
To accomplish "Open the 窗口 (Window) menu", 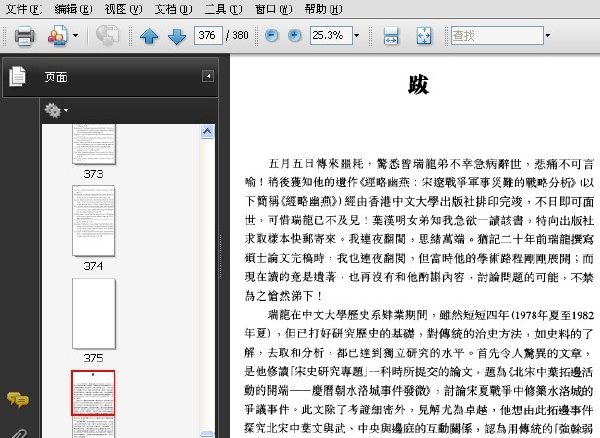I will pos(273,9).
